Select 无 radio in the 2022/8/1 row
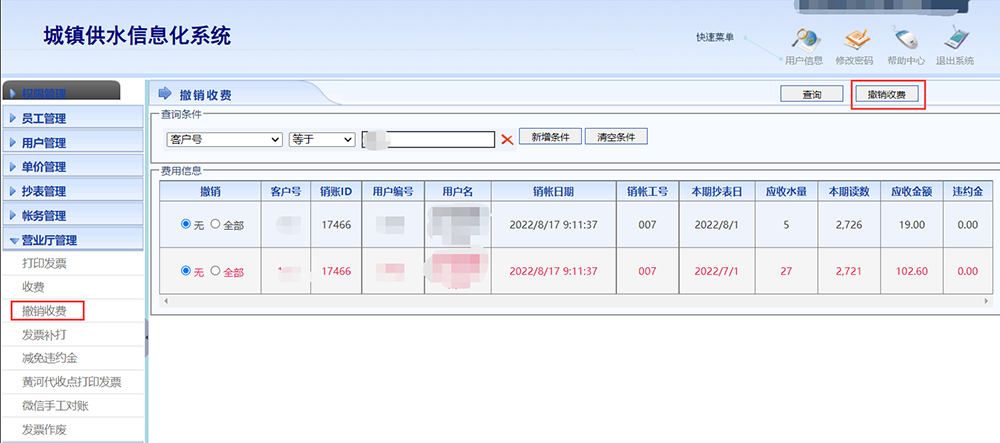1000x443 pixels. point(186,224)
